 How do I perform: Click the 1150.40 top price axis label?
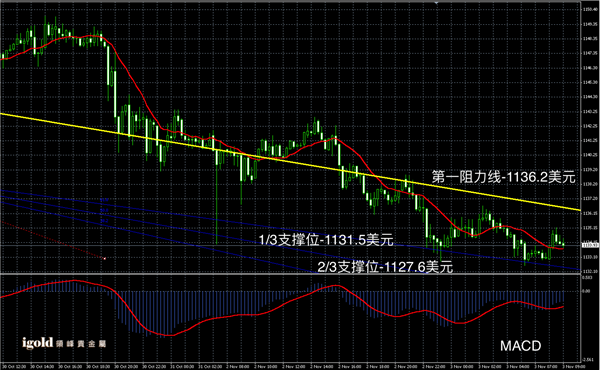click(590, 9)
